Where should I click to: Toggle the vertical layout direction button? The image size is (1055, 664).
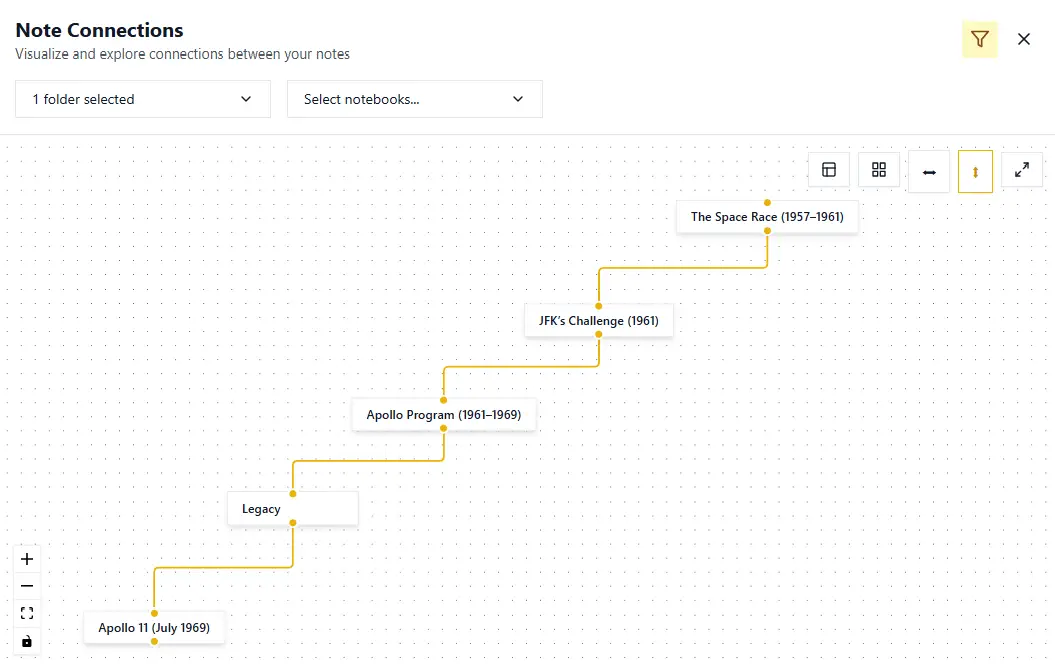[975, 172]
